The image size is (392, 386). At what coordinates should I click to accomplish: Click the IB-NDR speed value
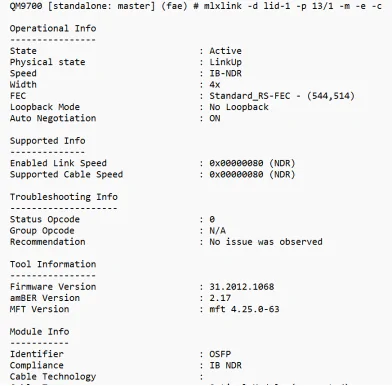(x=225, y=73)
